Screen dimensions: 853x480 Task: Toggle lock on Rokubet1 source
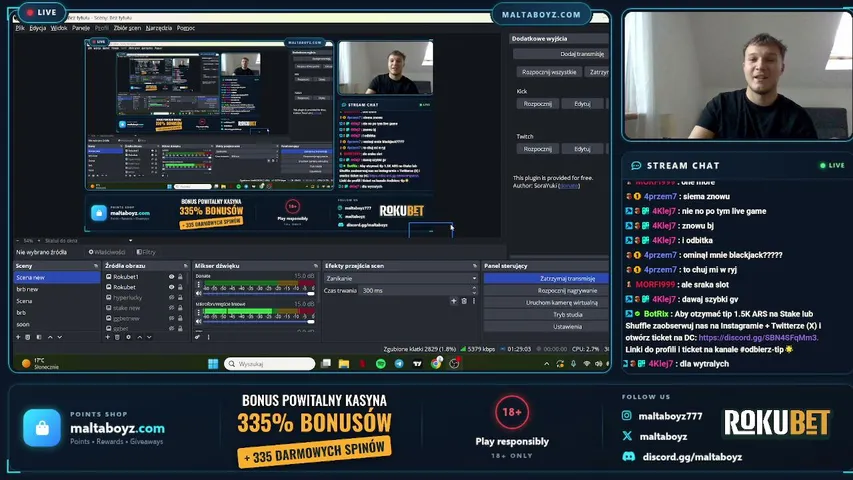pos(180,277)
